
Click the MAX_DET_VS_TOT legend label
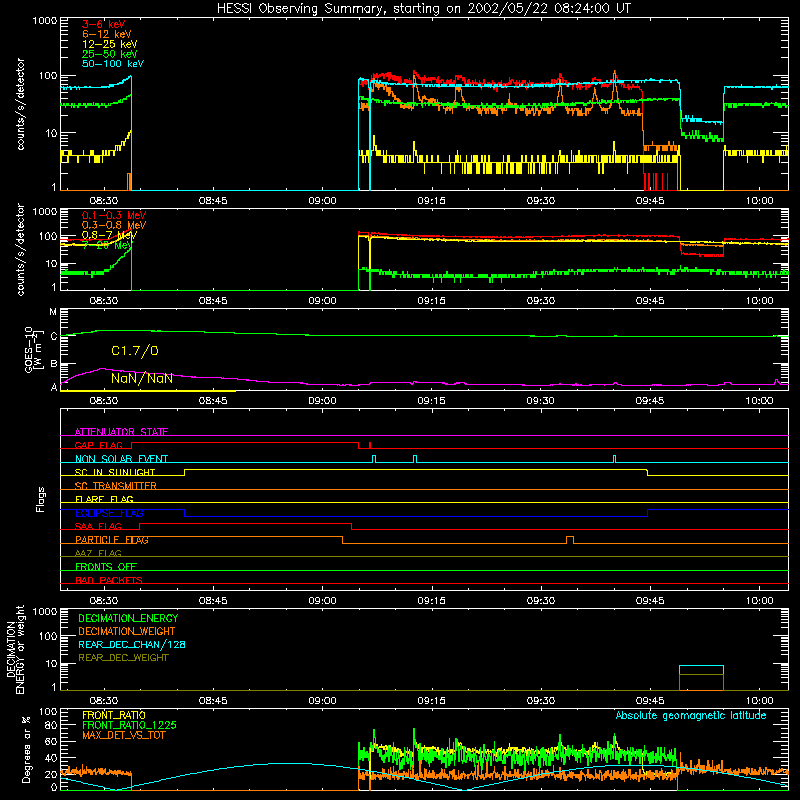(124, 735)
